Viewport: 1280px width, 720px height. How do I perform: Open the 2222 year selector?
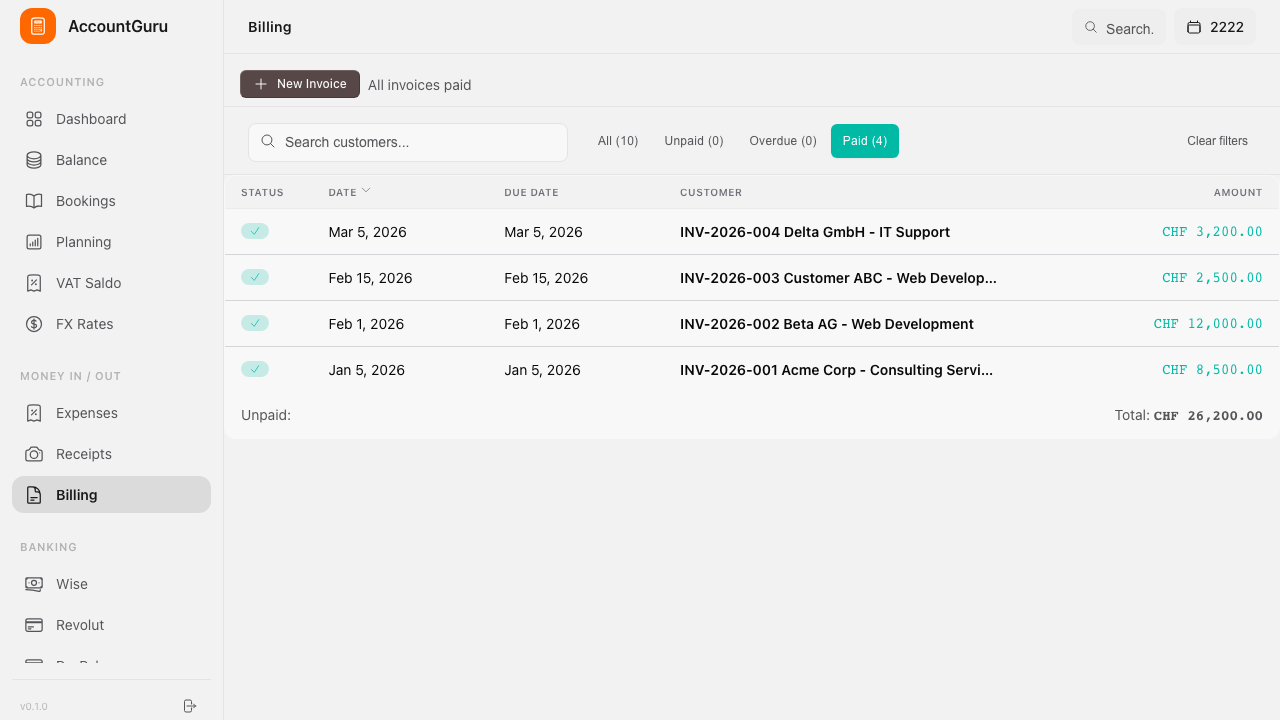point(1215,28)
